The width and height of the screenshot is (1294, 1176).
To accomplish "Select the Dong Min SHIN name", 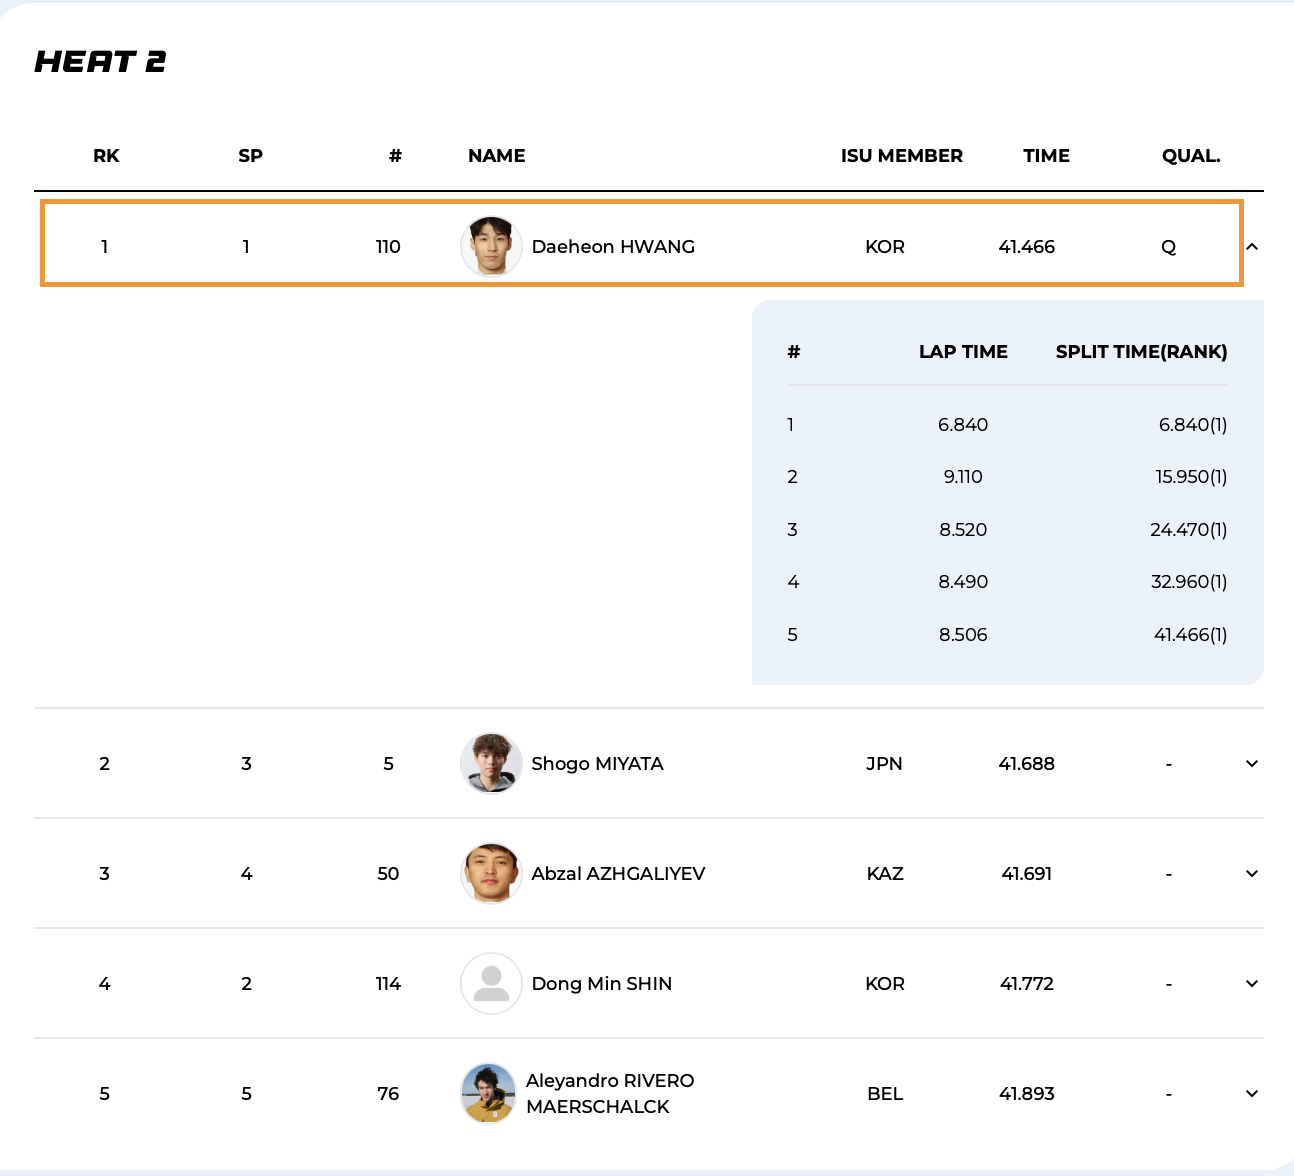I will tap(601, 984).
